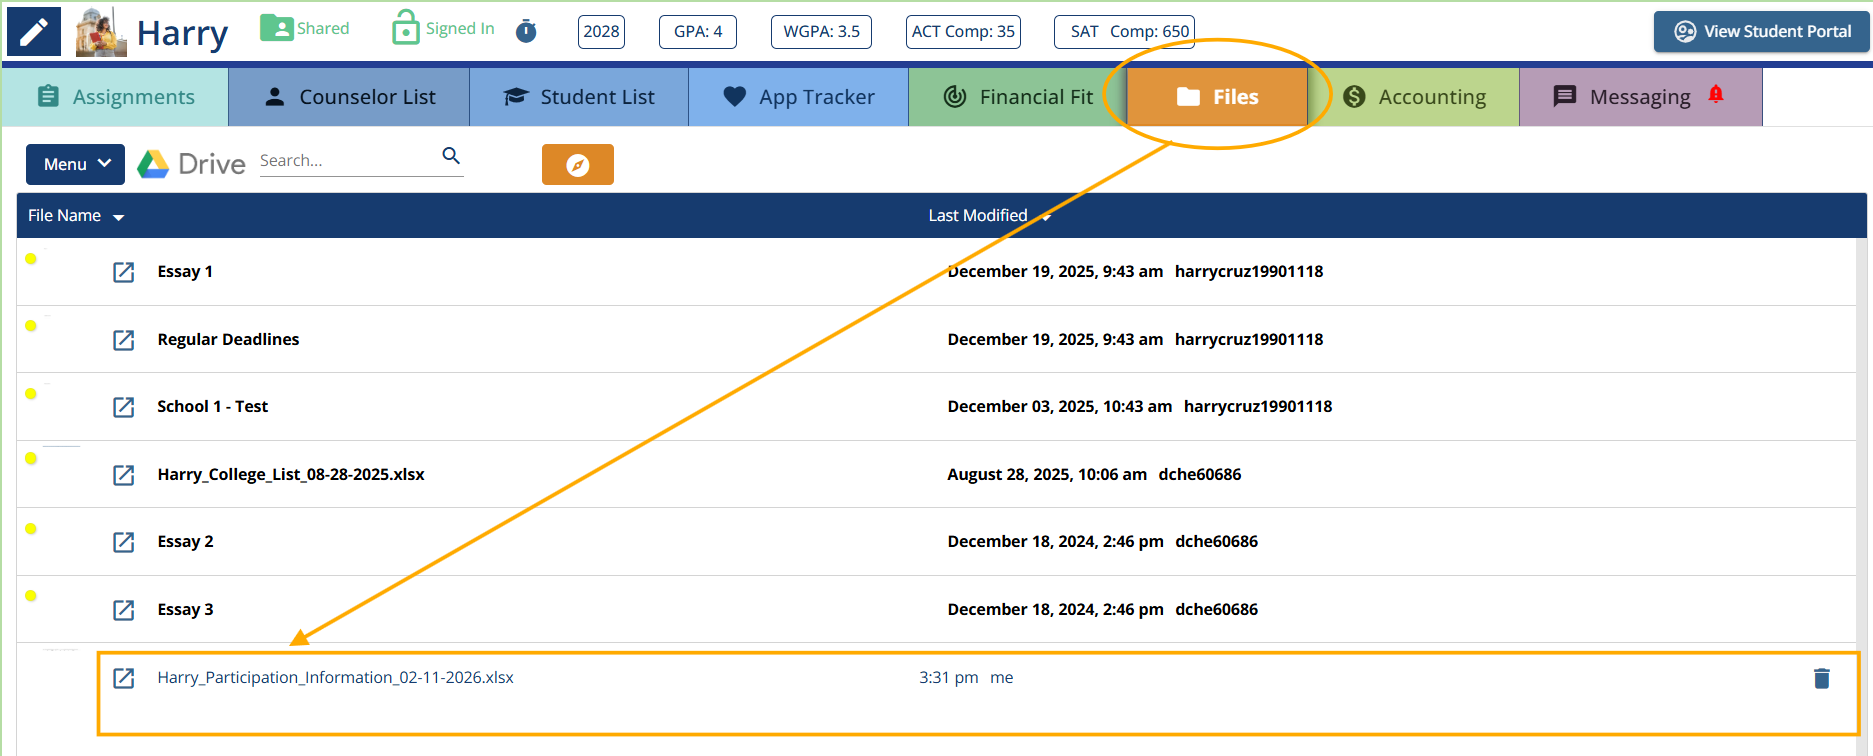
Task: Click View Student Portal button
Action: tap(1761, 32)
